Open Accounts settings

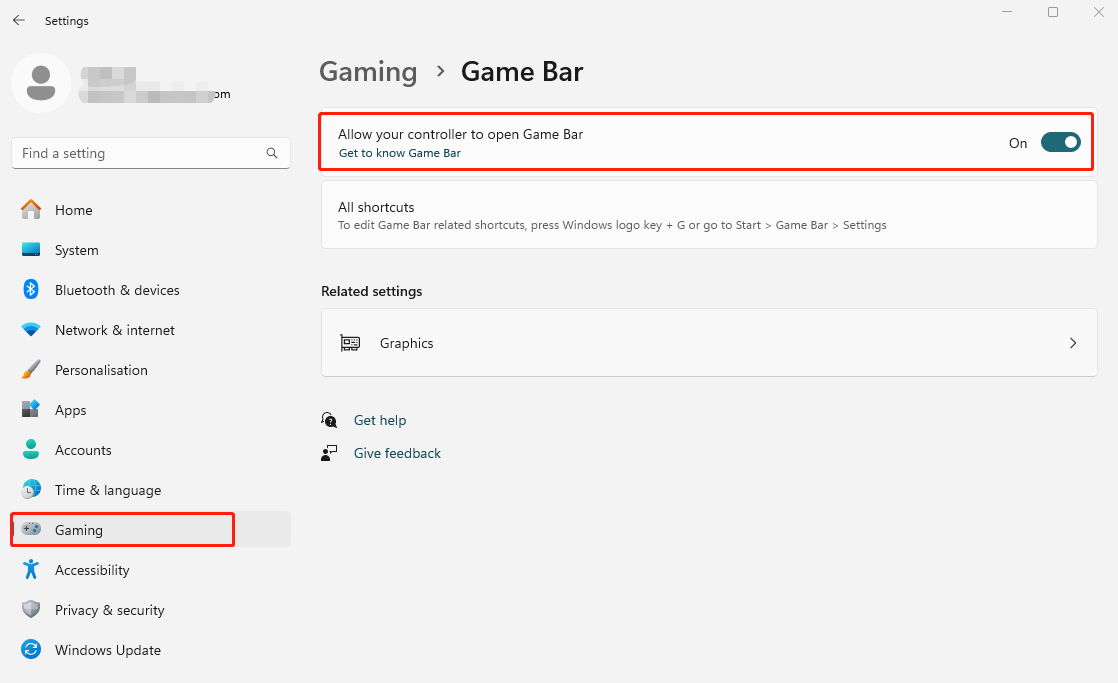point(151,449)
